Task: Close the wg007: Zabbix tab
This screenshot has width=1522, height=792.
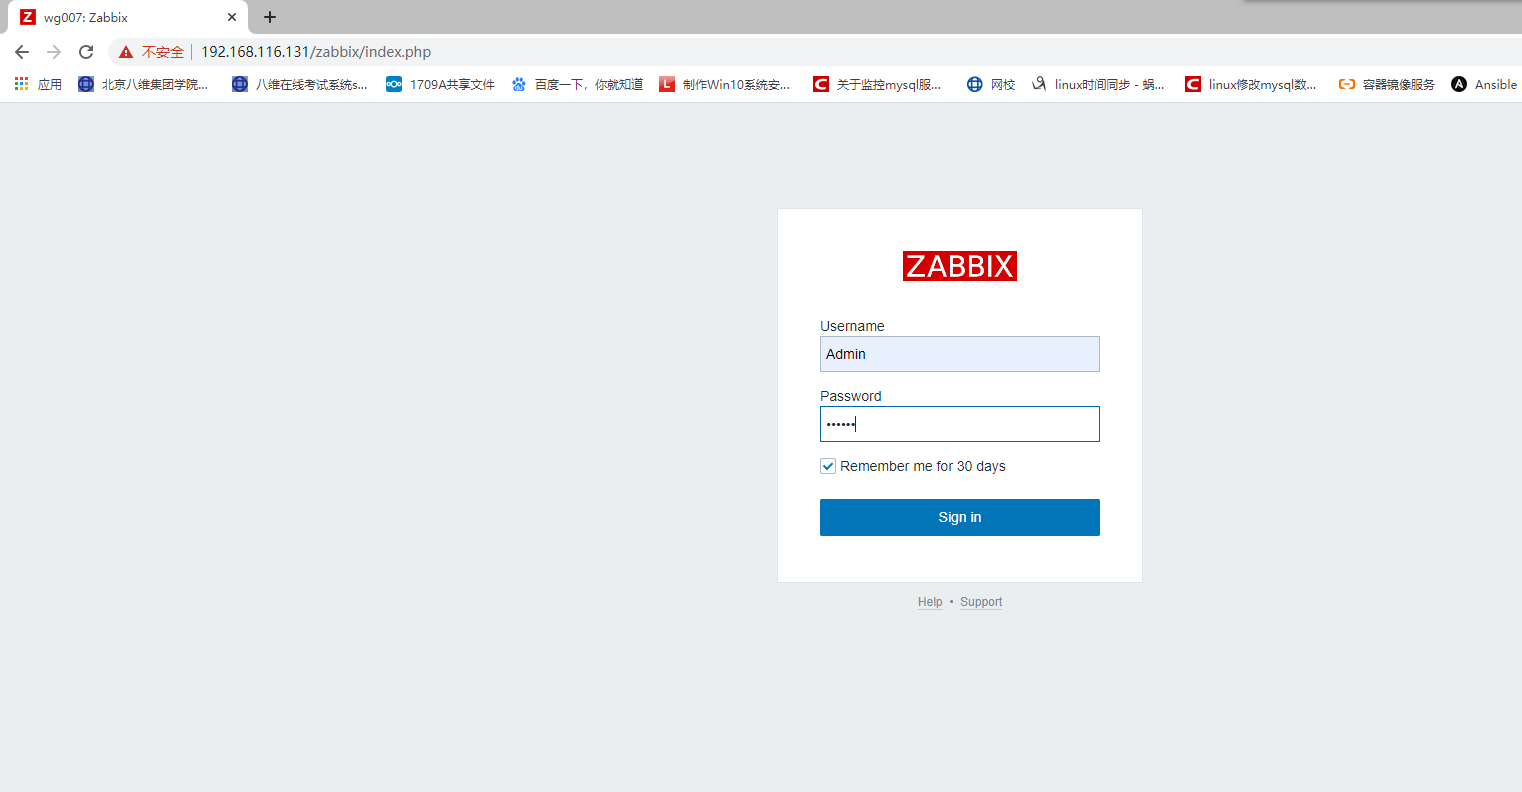Action: tap(232, 17)
